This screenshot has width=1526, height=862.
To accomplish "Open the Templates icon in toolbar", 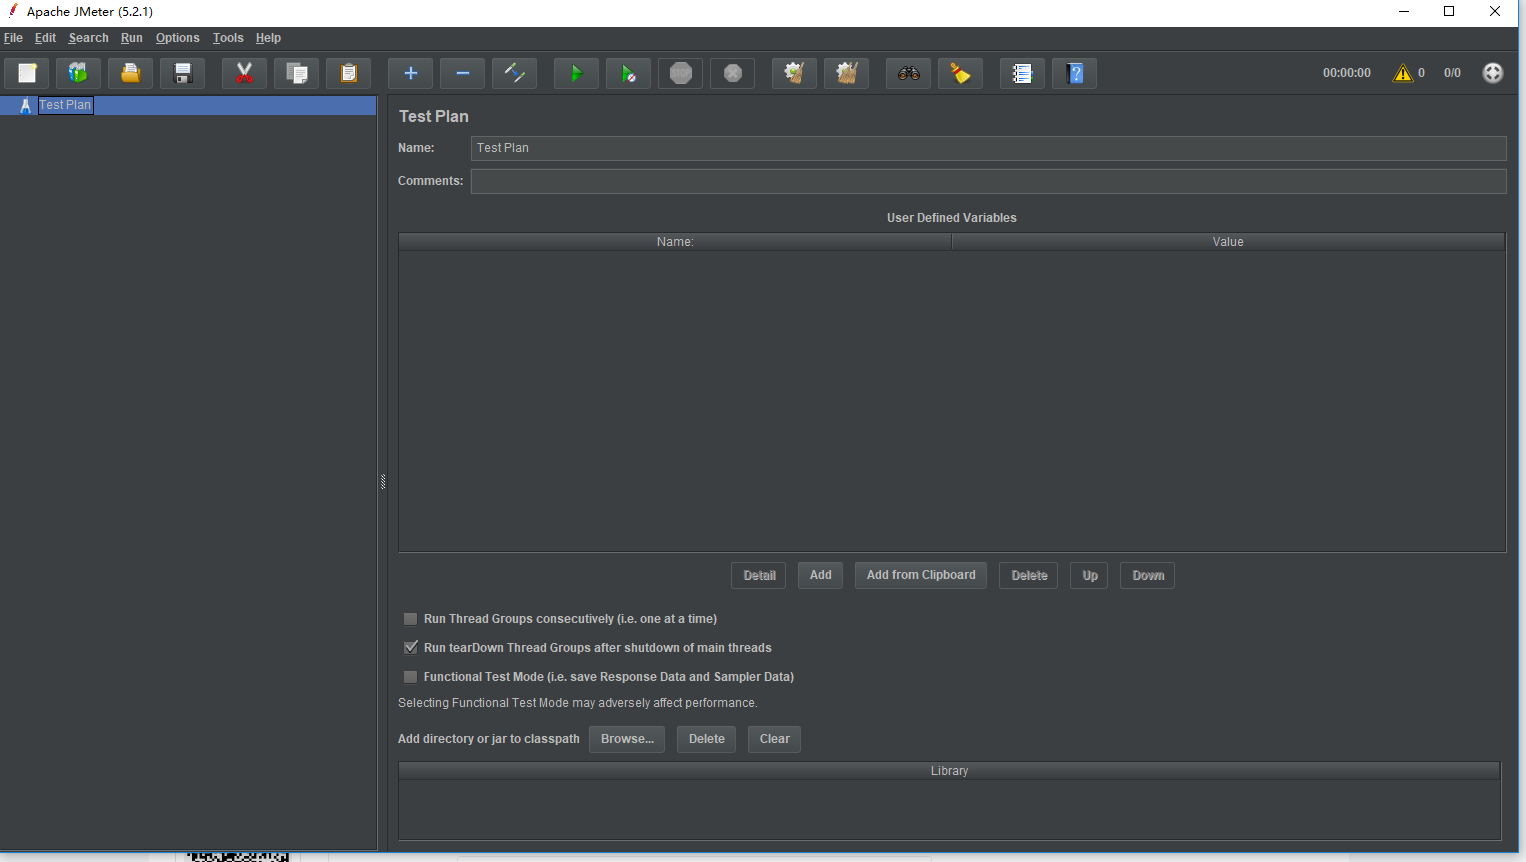I will click(78, 73).
